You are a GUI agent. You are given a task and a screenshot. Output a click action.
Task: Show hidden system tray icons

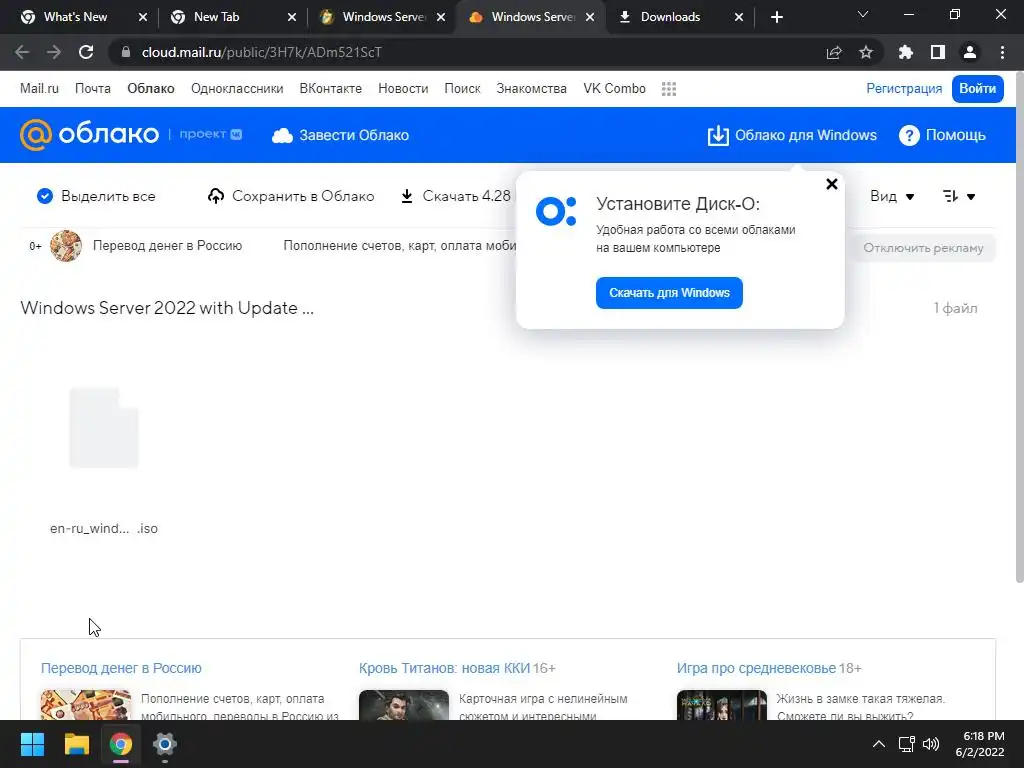(879, 744)
